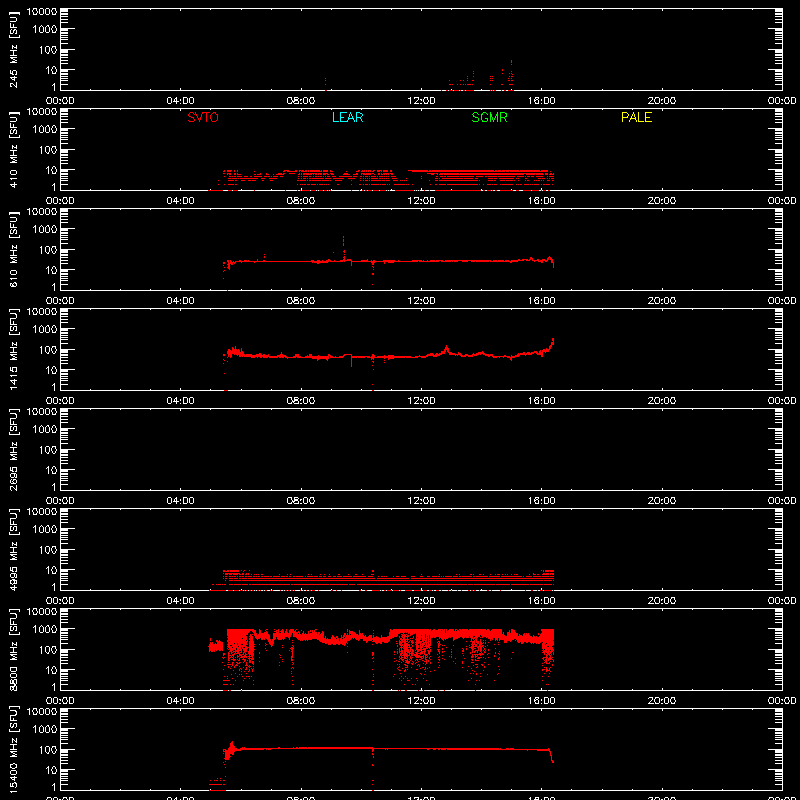Screen dimensions: 800x800
Task: Click the 04:00 label below the 610 MHz panel
Action: pyautogui.click(x=181, y=301)
